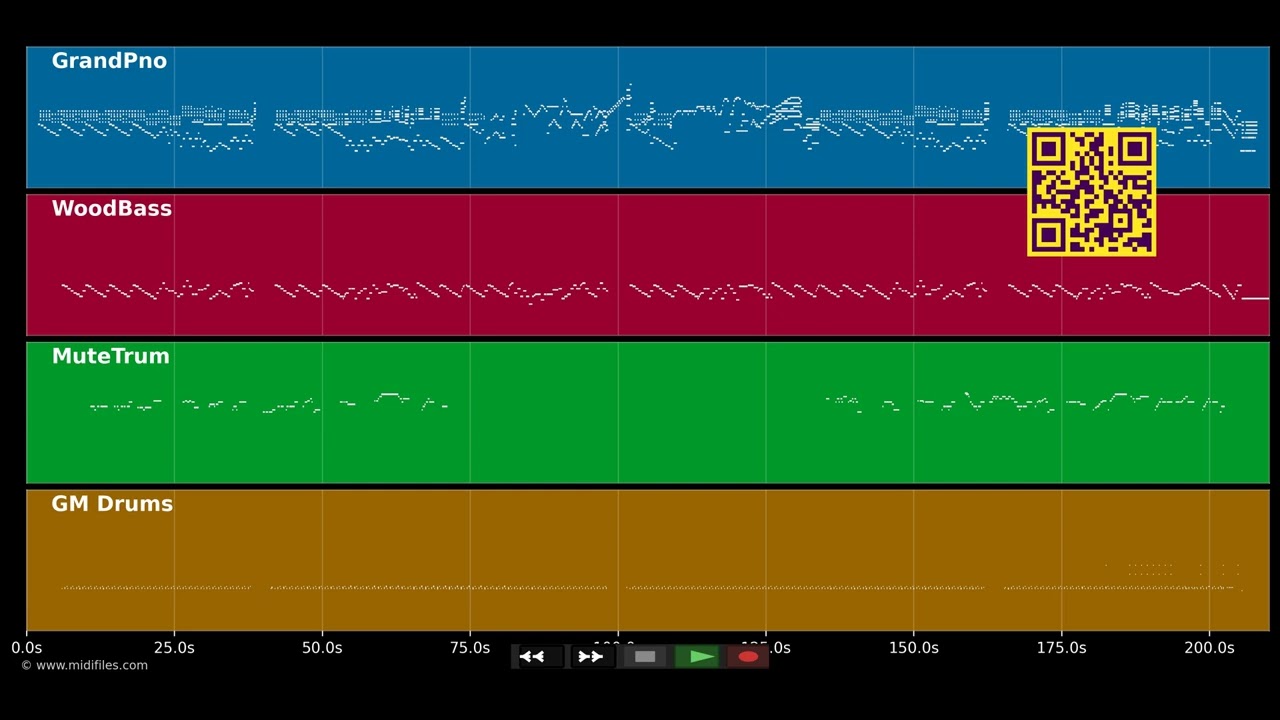The height and width of the screenshot is (720, 1280).
Task: Click the fast-forward playback button
Action: 592,657
